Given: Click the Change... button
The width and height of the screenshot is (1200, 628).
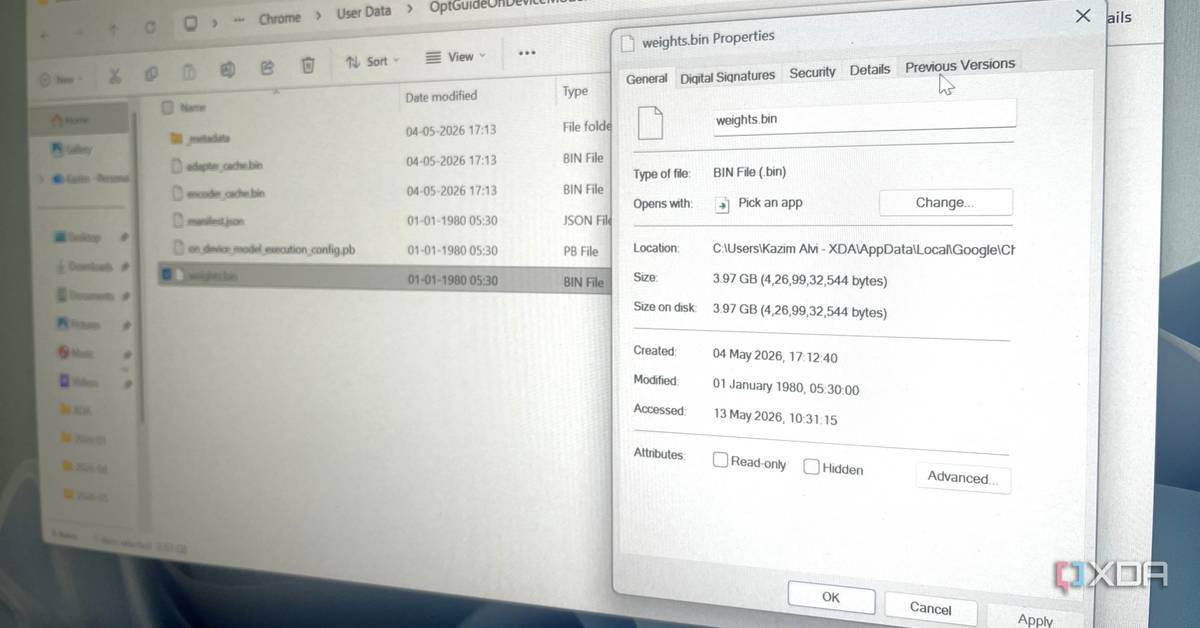Looking at the screenshot, I should tap(945, 202).
